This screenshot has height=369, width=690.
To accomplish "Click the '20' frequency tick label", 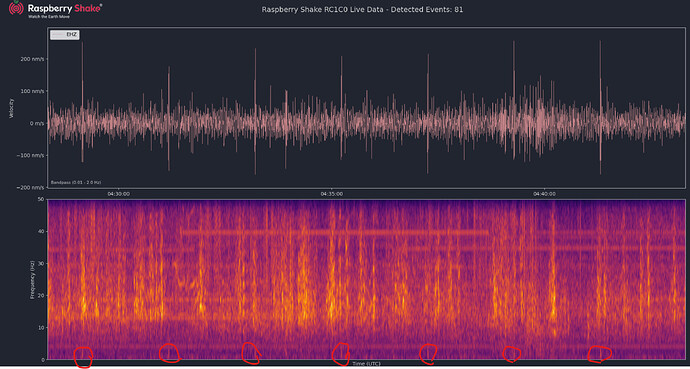I will click(x=42, y=296).
